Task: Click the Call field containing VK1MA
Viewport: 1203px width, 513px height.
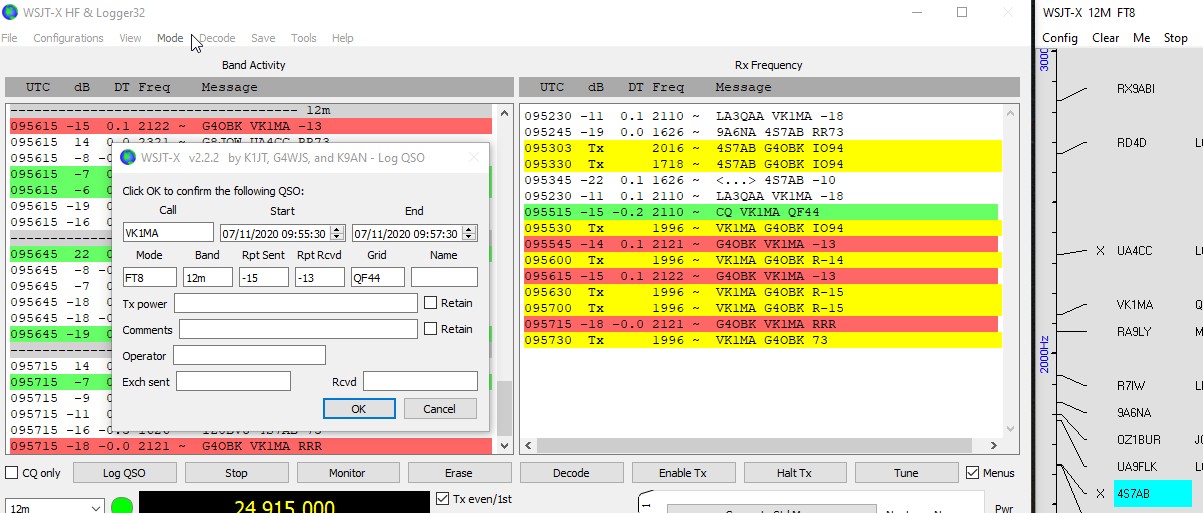Action: [168, 233]
